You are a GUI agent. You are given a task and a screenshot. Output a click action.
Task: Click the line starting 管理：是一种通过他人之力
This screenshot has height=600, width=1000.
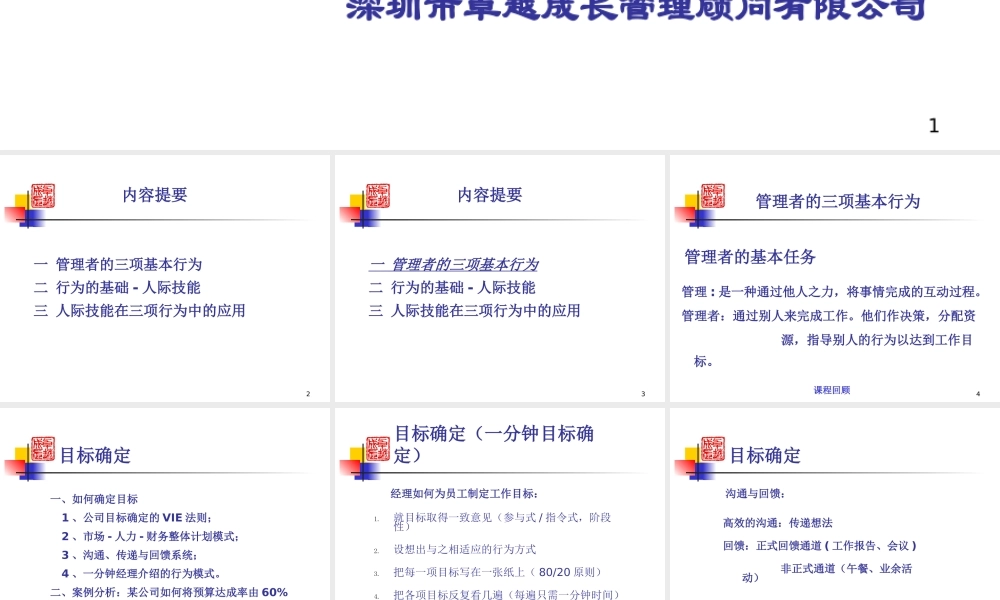pos(832,291)
